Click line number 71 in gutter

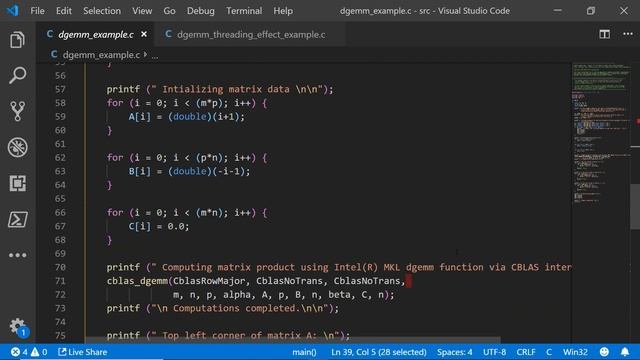pyautogui.click(x=60, y=281)
